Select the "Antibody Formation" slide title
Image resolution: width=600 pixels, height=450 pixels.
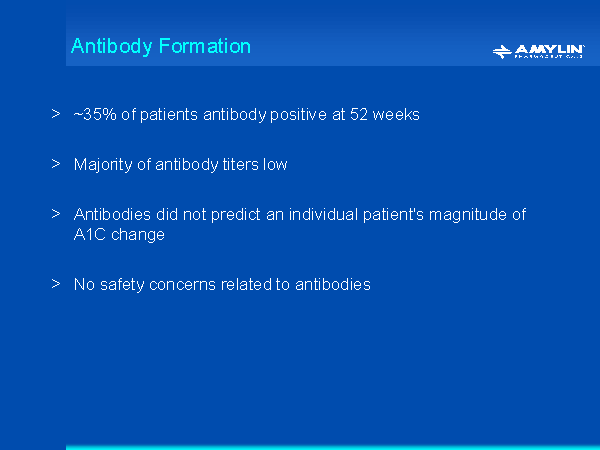(161, 47)
